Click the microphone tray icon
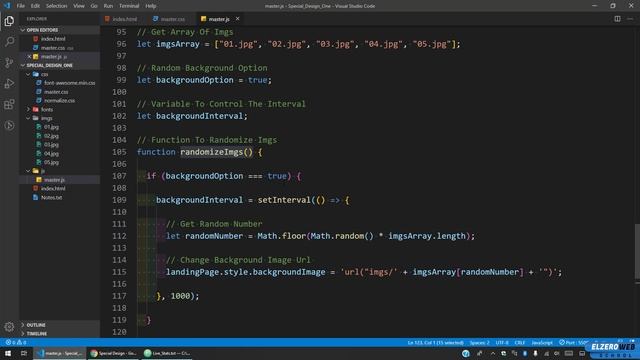 pos(535,353)
